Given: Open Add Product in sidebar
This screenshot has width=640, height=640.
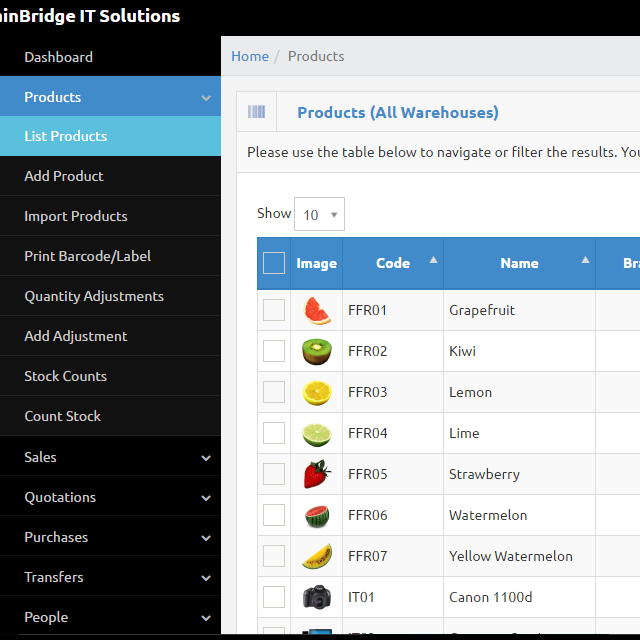Looking at the screenshot, I should coord(110,176).
